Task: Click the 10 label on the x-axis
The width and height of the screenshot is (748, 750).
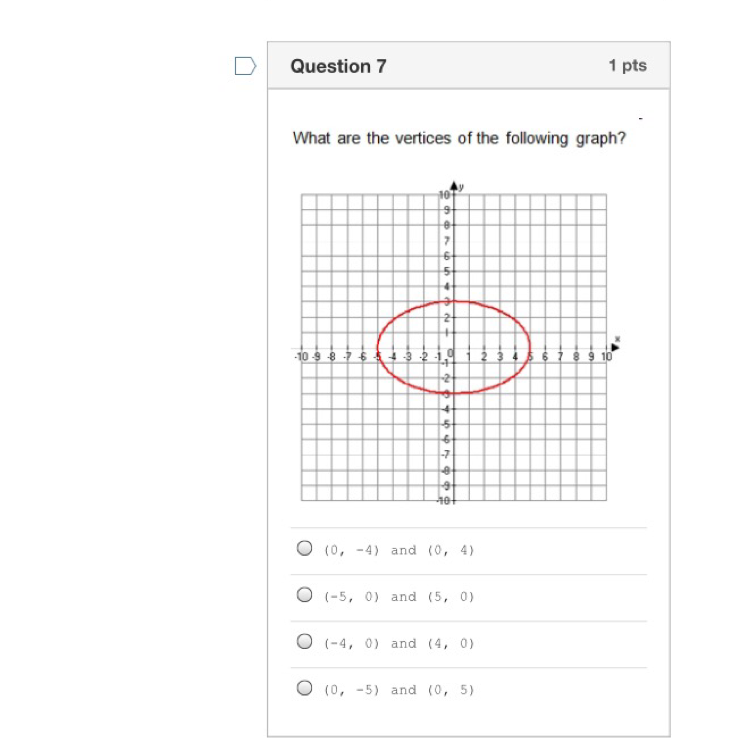Action: click(606, 357)
